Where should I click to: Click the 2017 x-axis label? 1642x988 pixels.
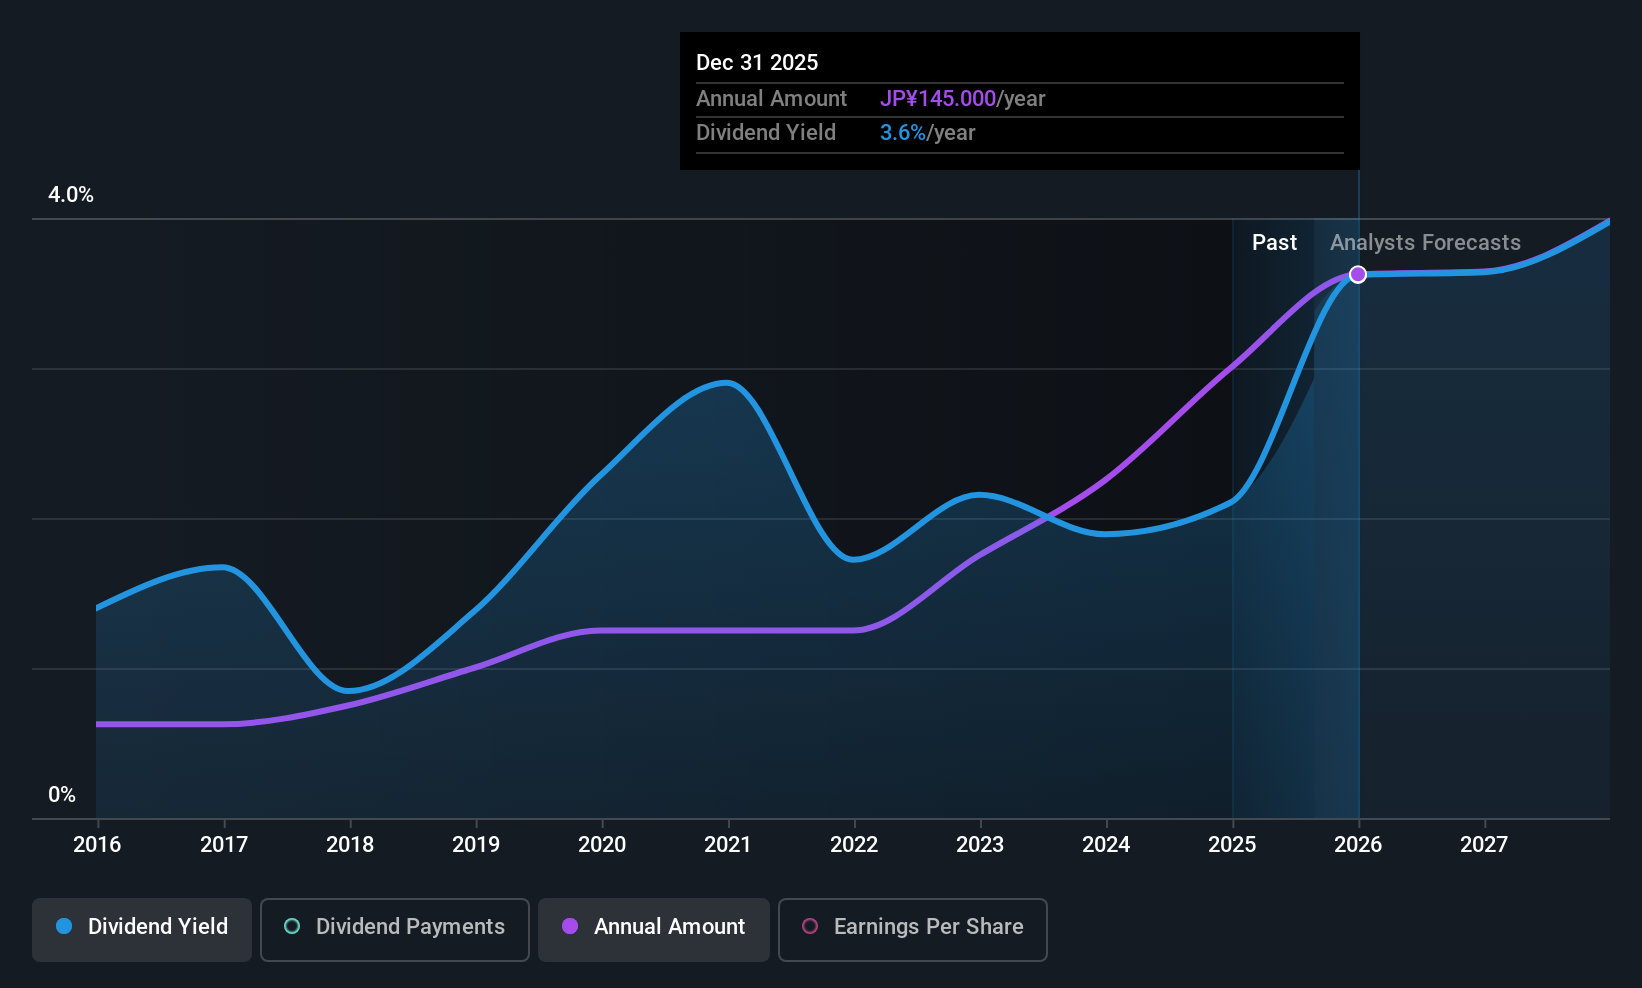[224, 844]
